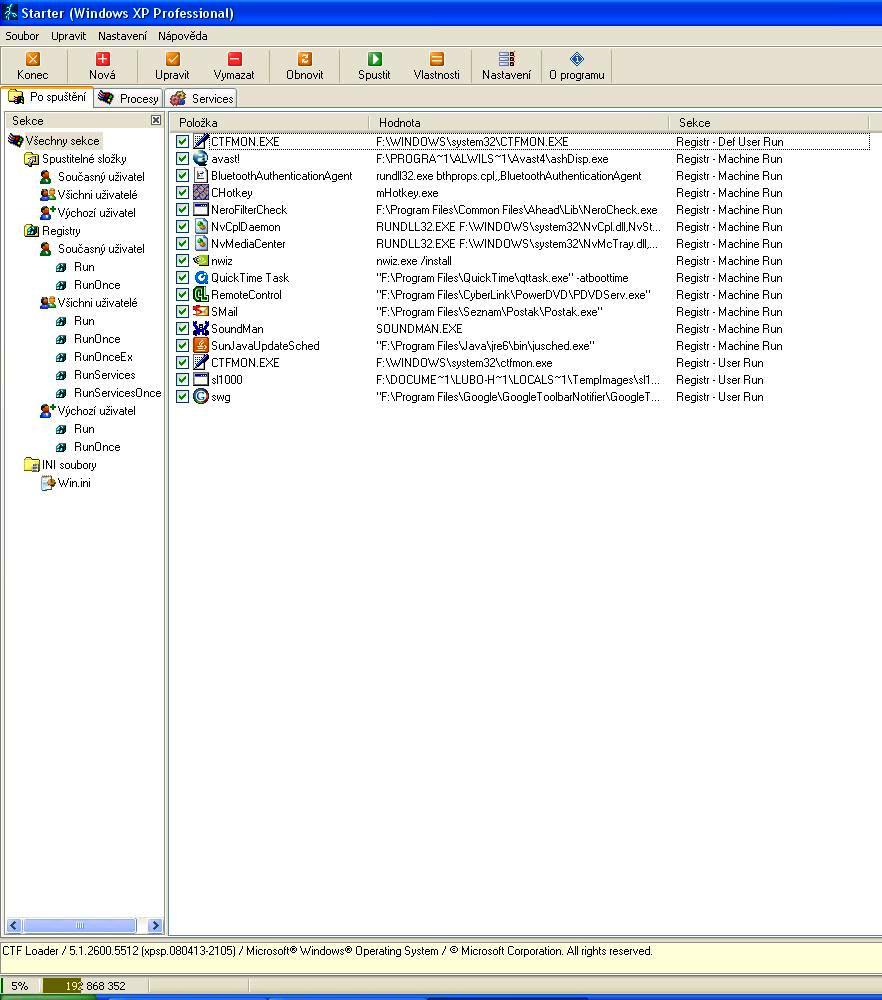Select the F:\WINDOWS\system32\ctfmon.exe value cell
882x1000 pixels.
(x=464, y=363)
